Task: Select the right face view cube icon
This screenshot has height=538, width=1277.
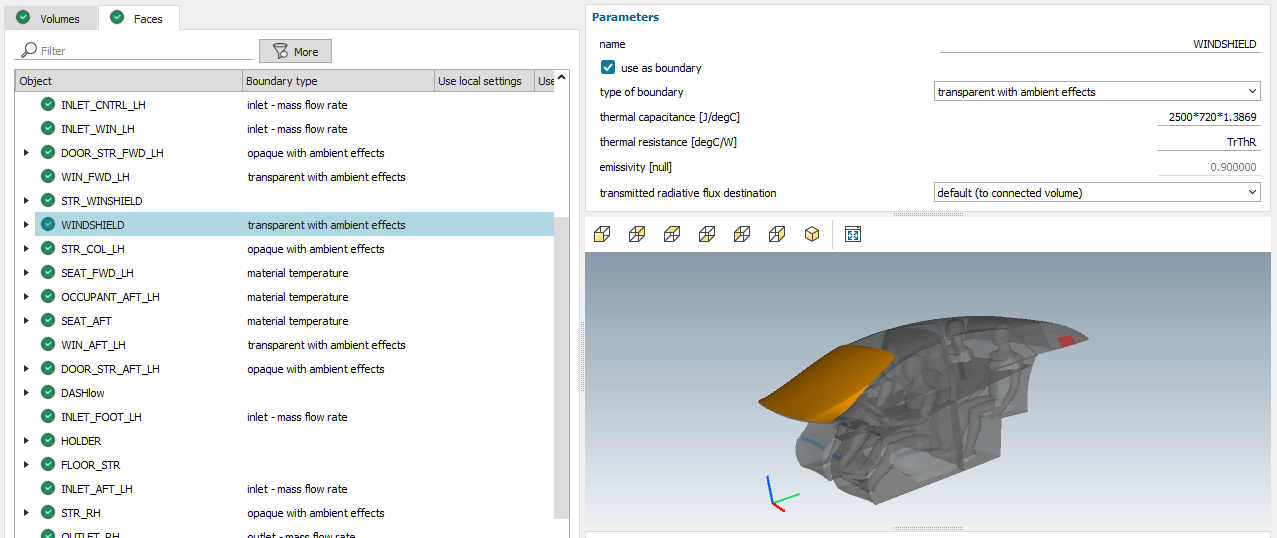Action: pos(777,234)
